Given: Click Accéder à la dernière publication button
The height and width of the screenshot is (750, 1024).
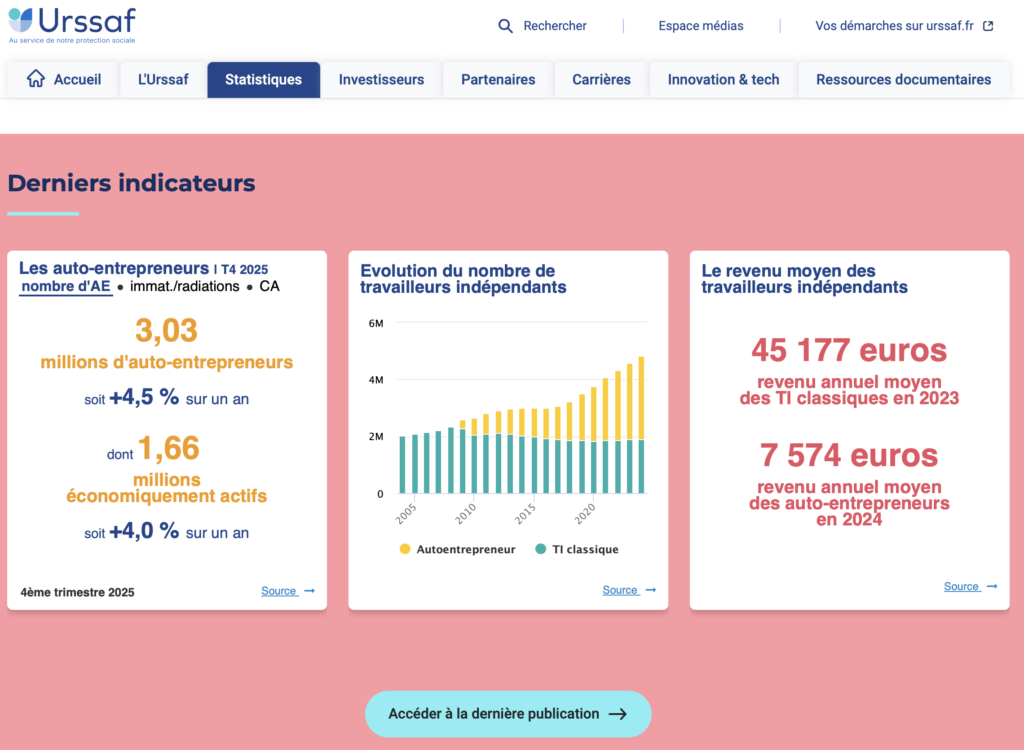Looking at the screenshot, I should tap(508, 714).
